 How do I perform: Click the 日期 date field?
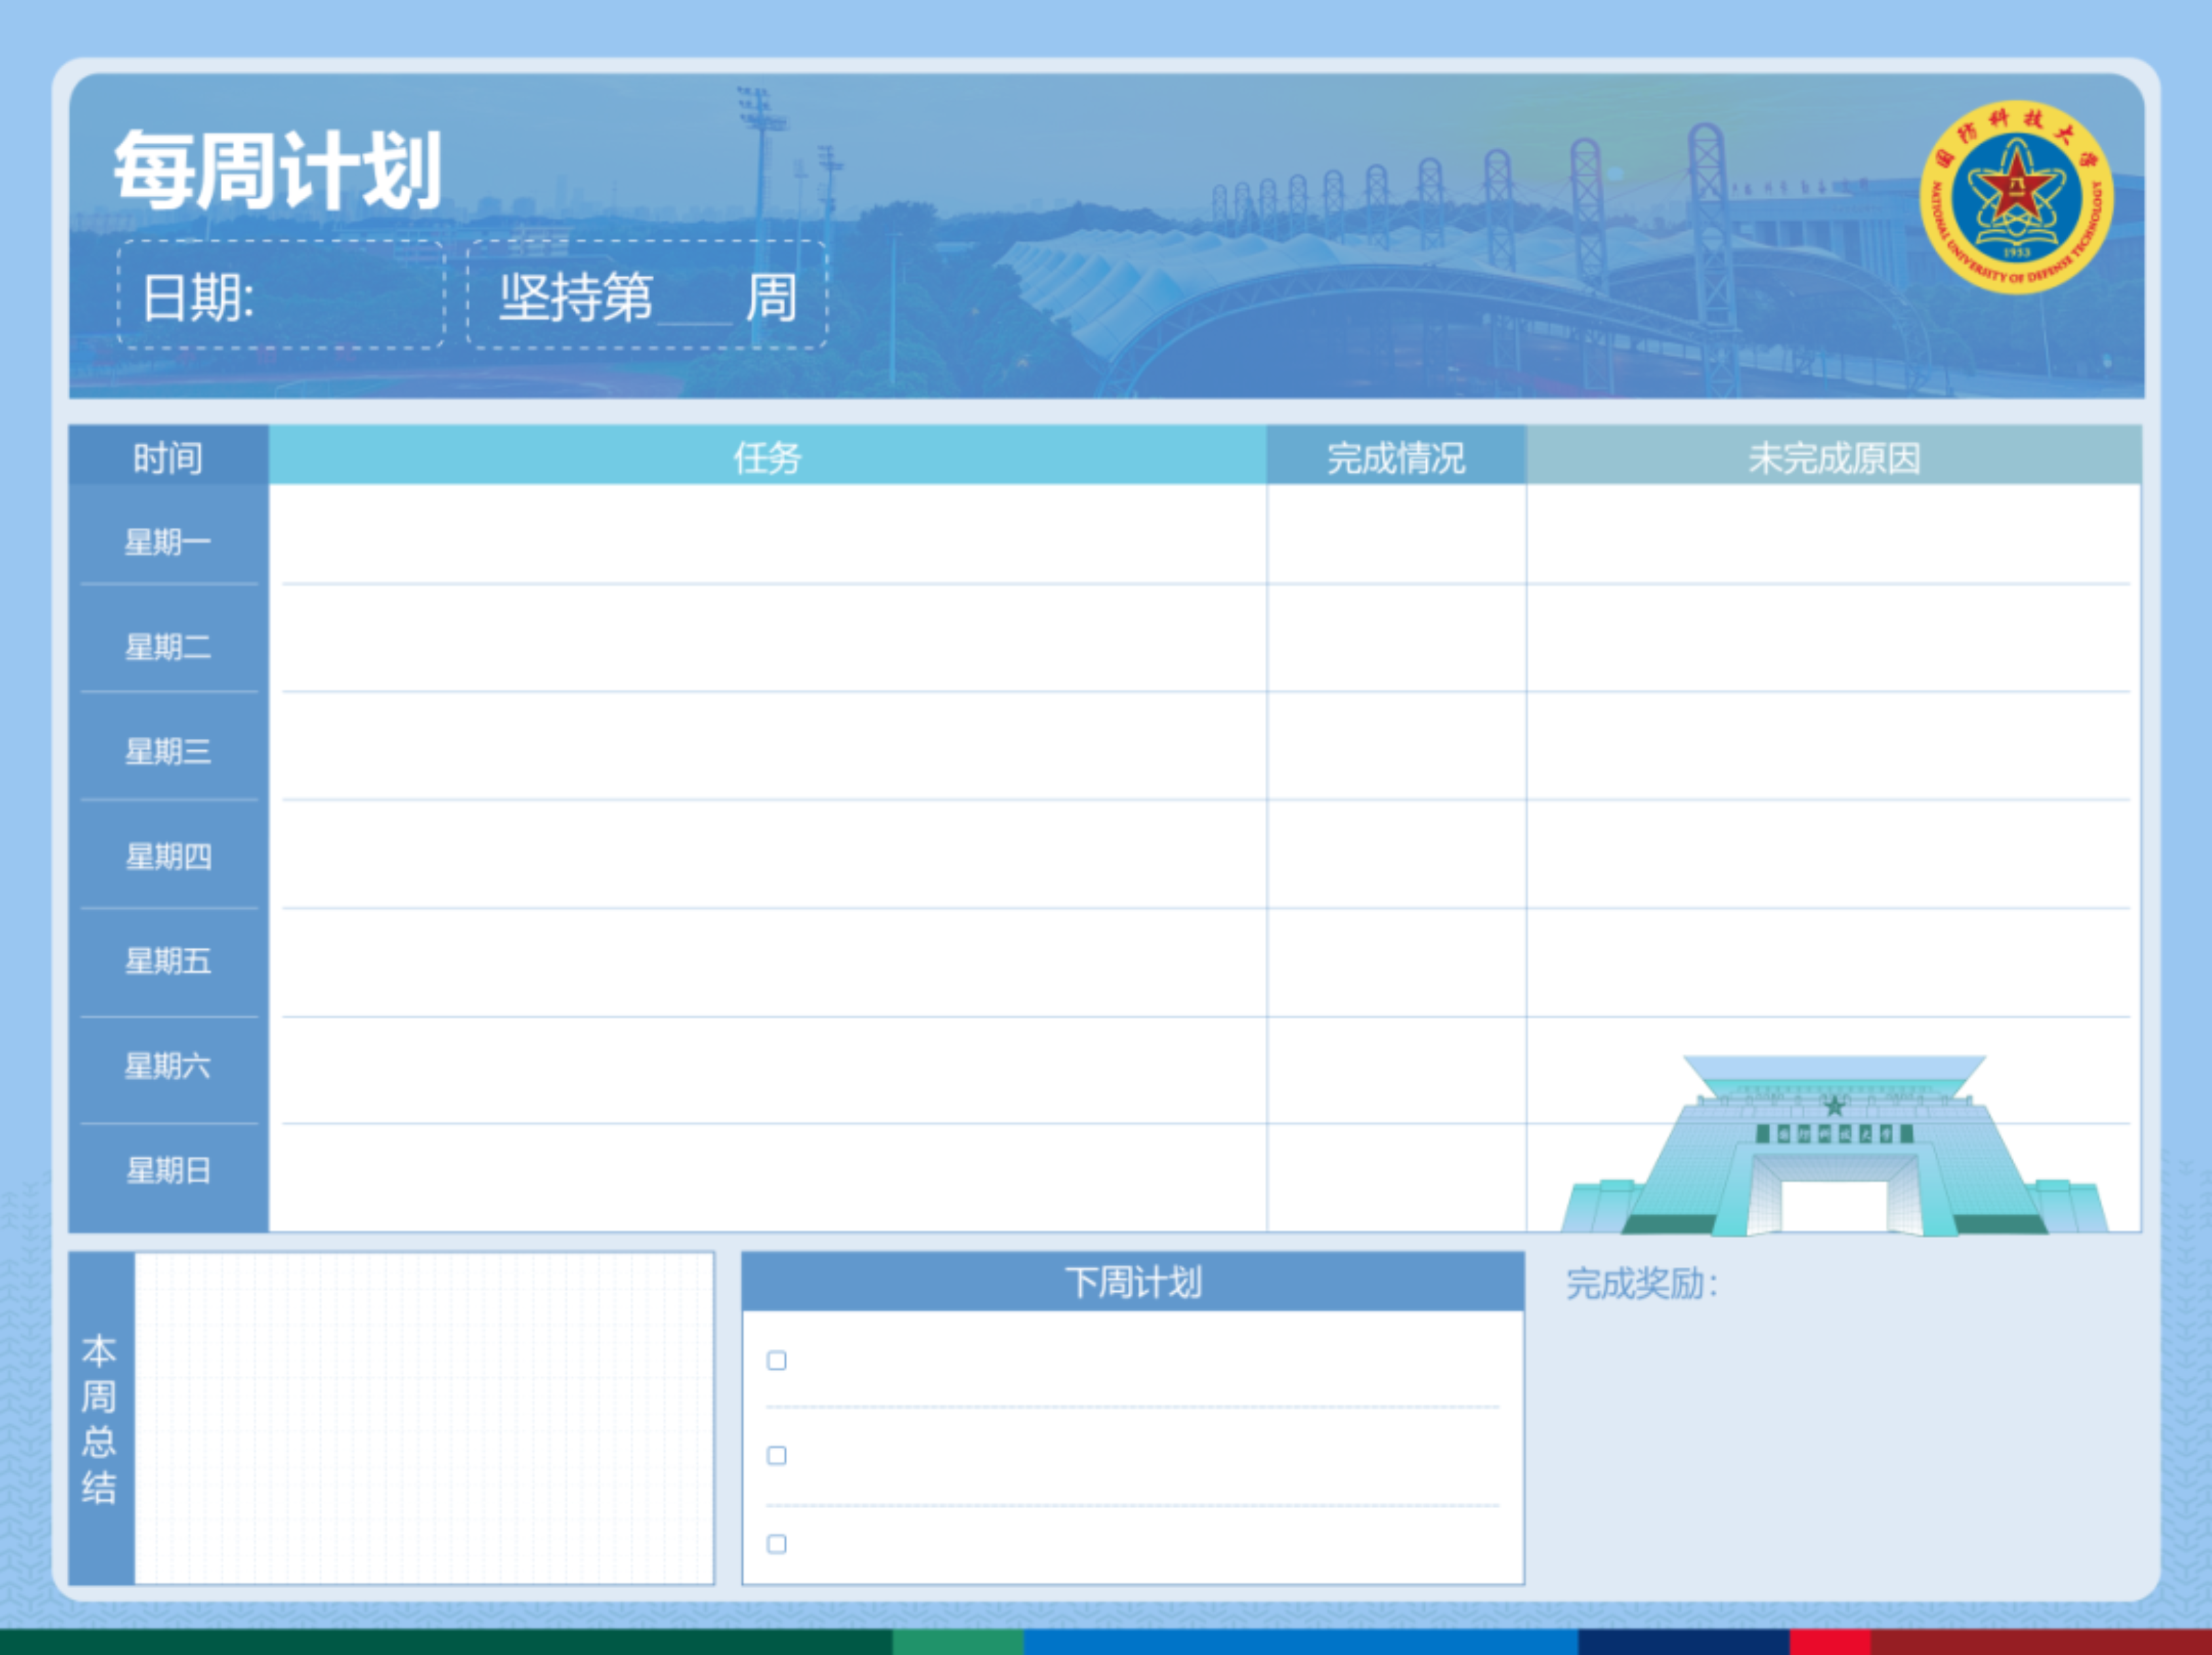281,296
